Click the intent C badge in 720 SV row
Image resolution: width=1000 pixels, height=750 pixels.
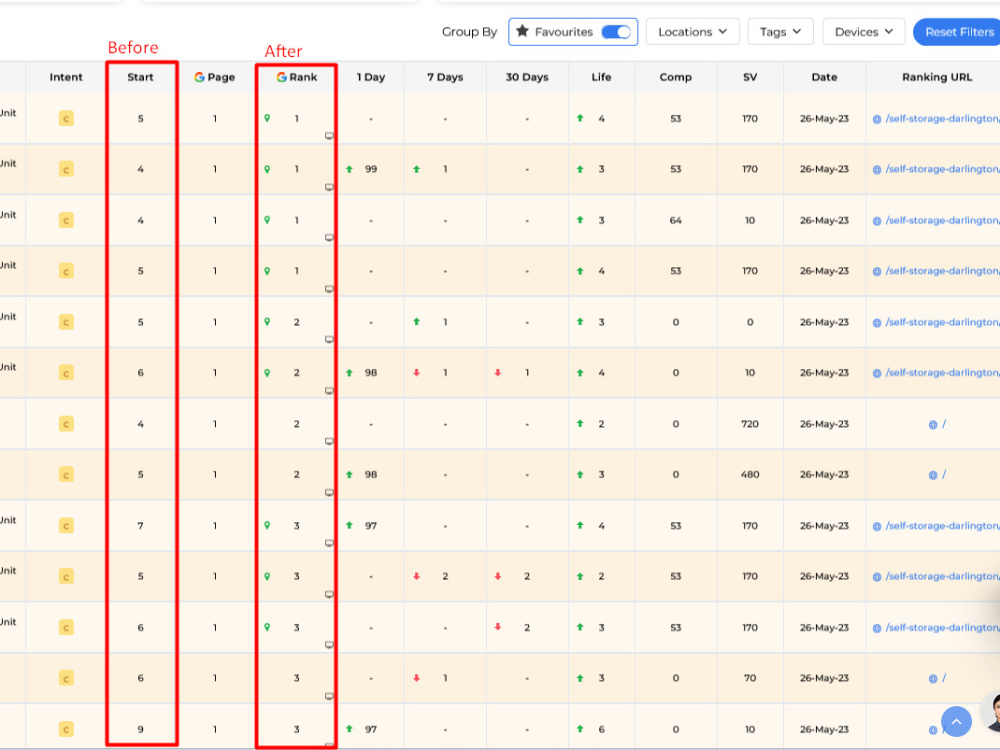[x=66, y=424]
